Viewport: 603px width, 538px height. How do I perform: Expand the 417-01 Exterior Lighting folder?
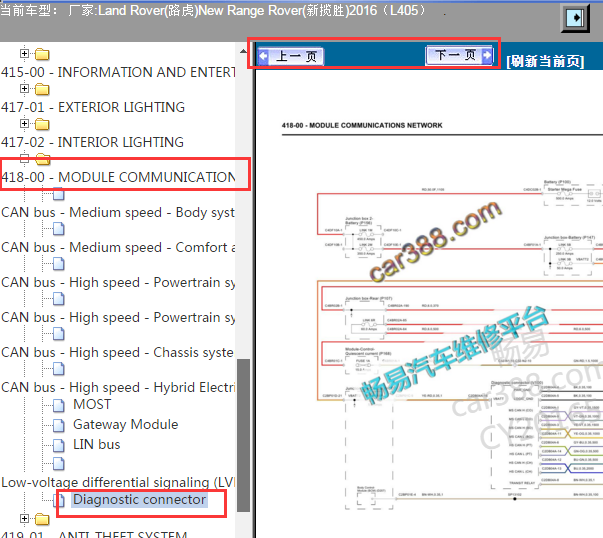(x=24, y=88)
